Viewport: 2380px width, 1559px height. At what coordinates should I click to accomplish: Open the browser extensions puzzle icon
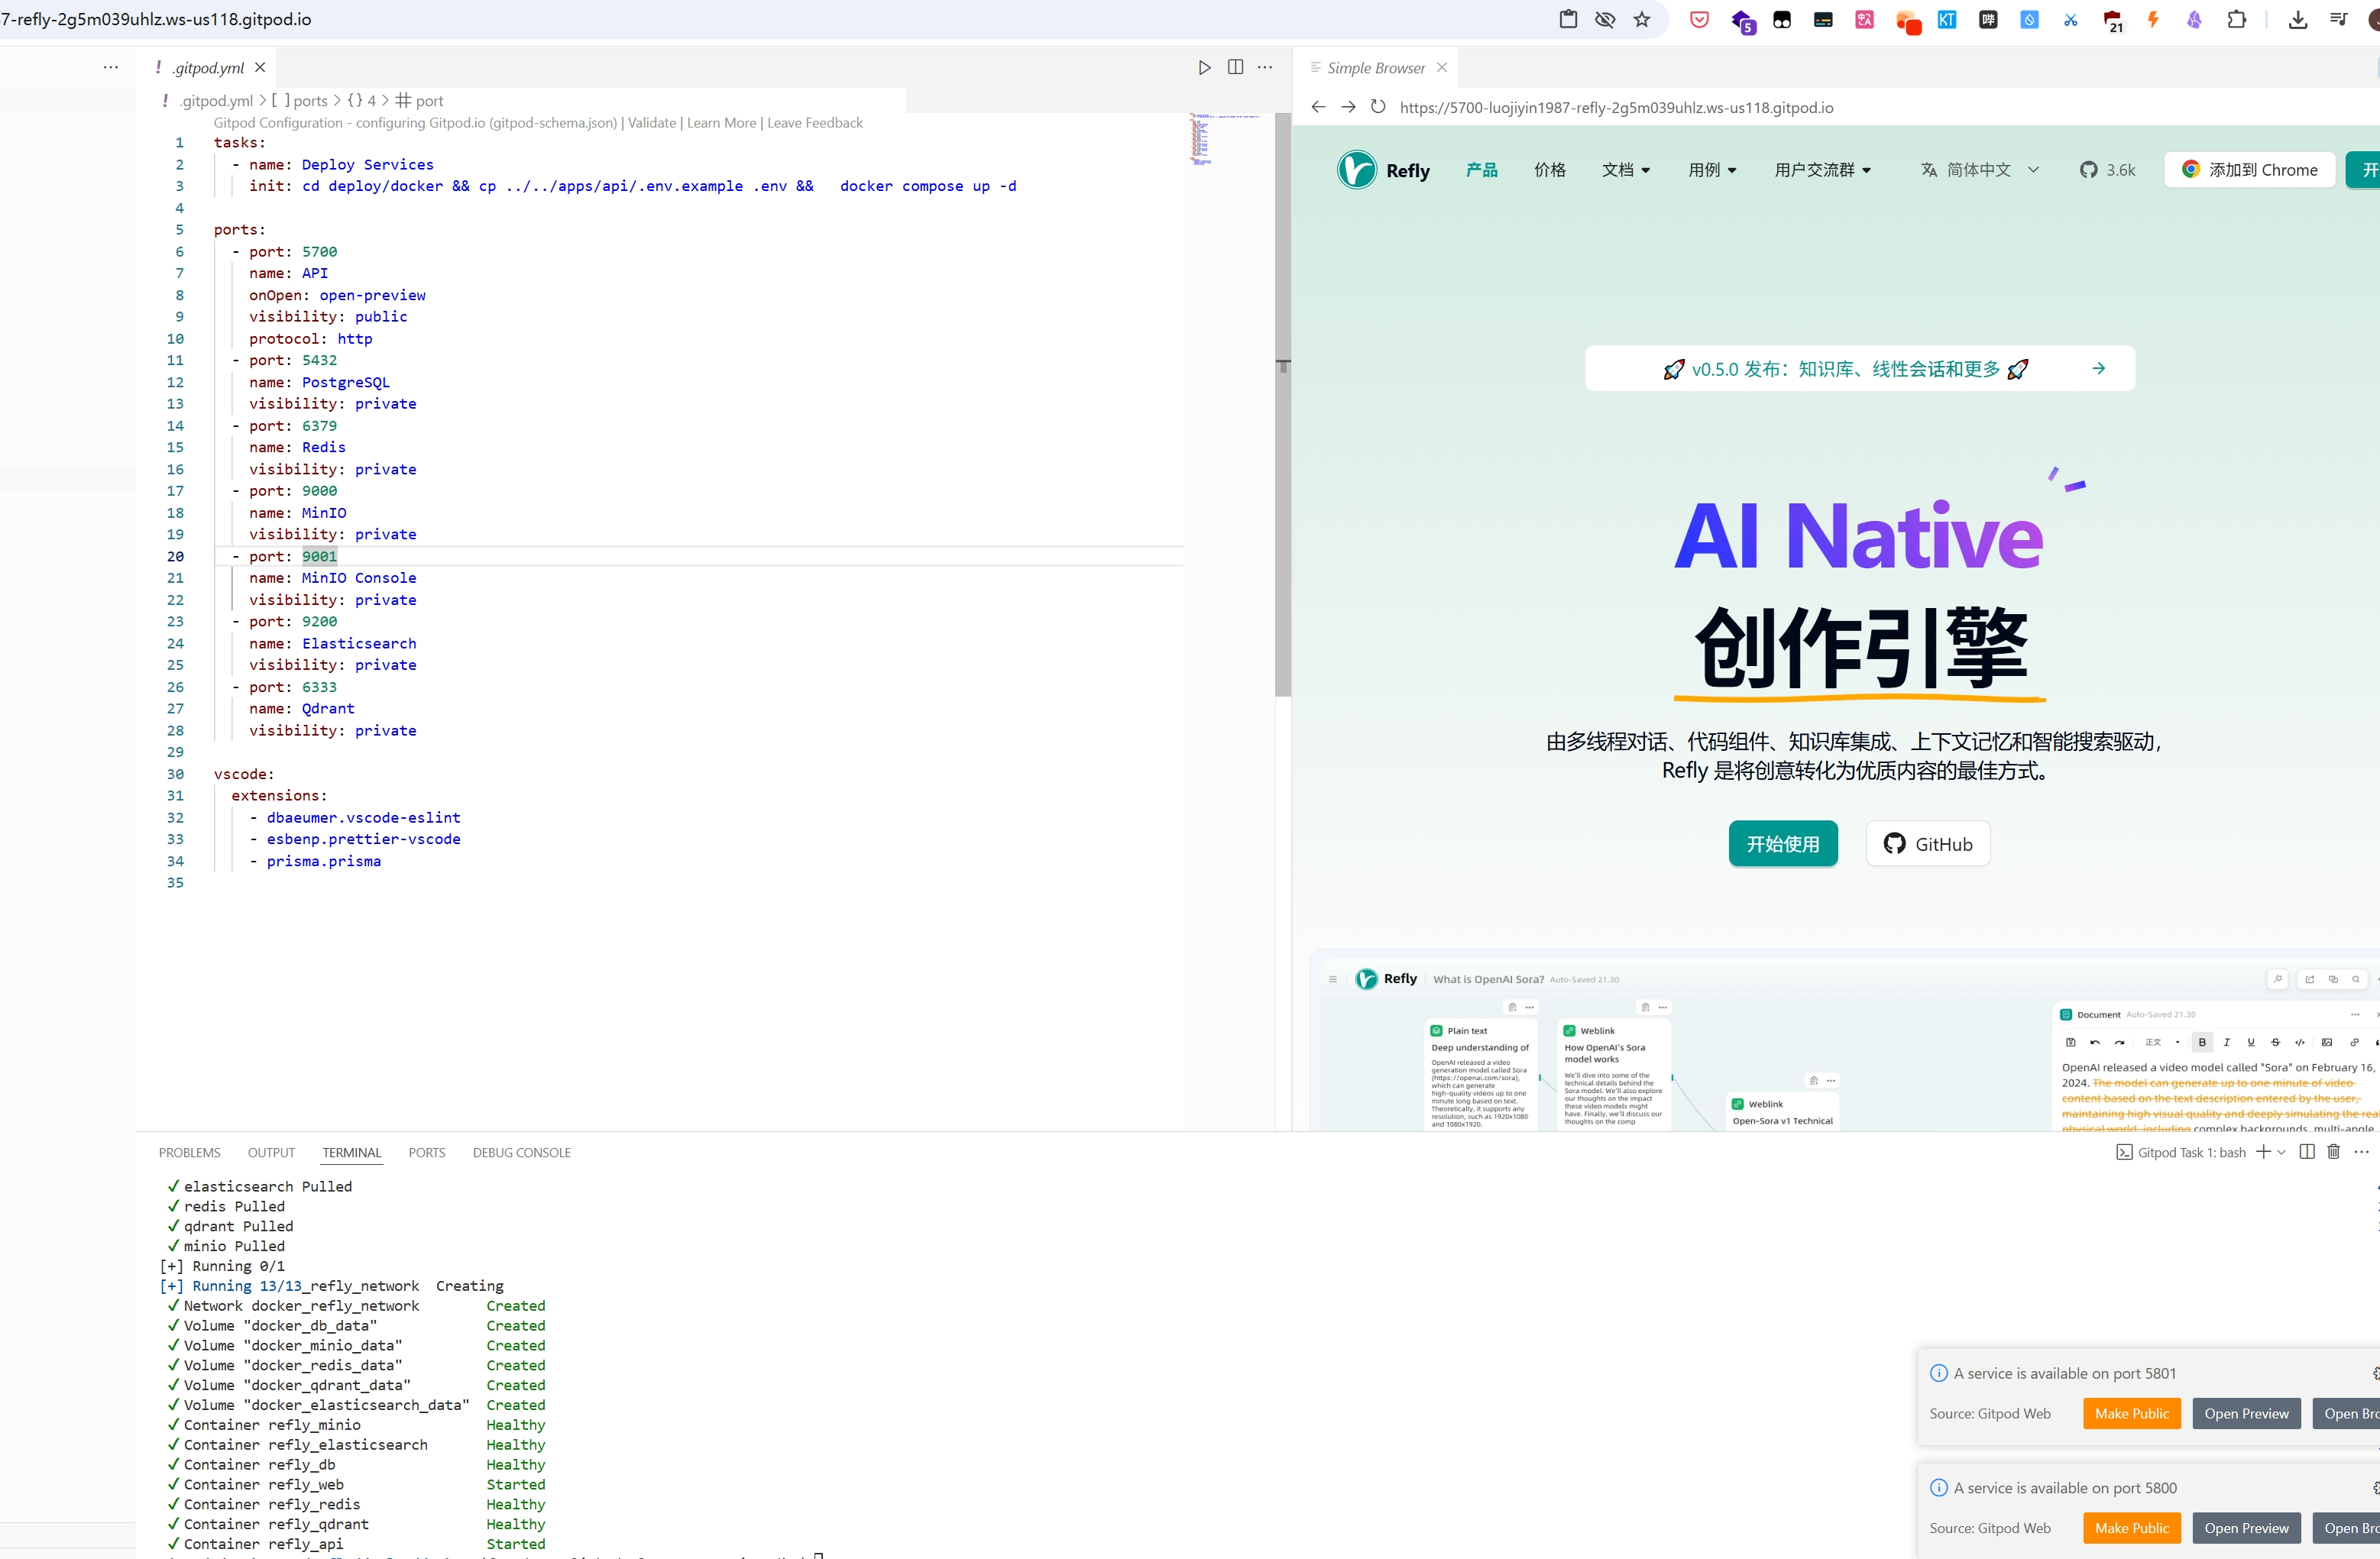2236,19
